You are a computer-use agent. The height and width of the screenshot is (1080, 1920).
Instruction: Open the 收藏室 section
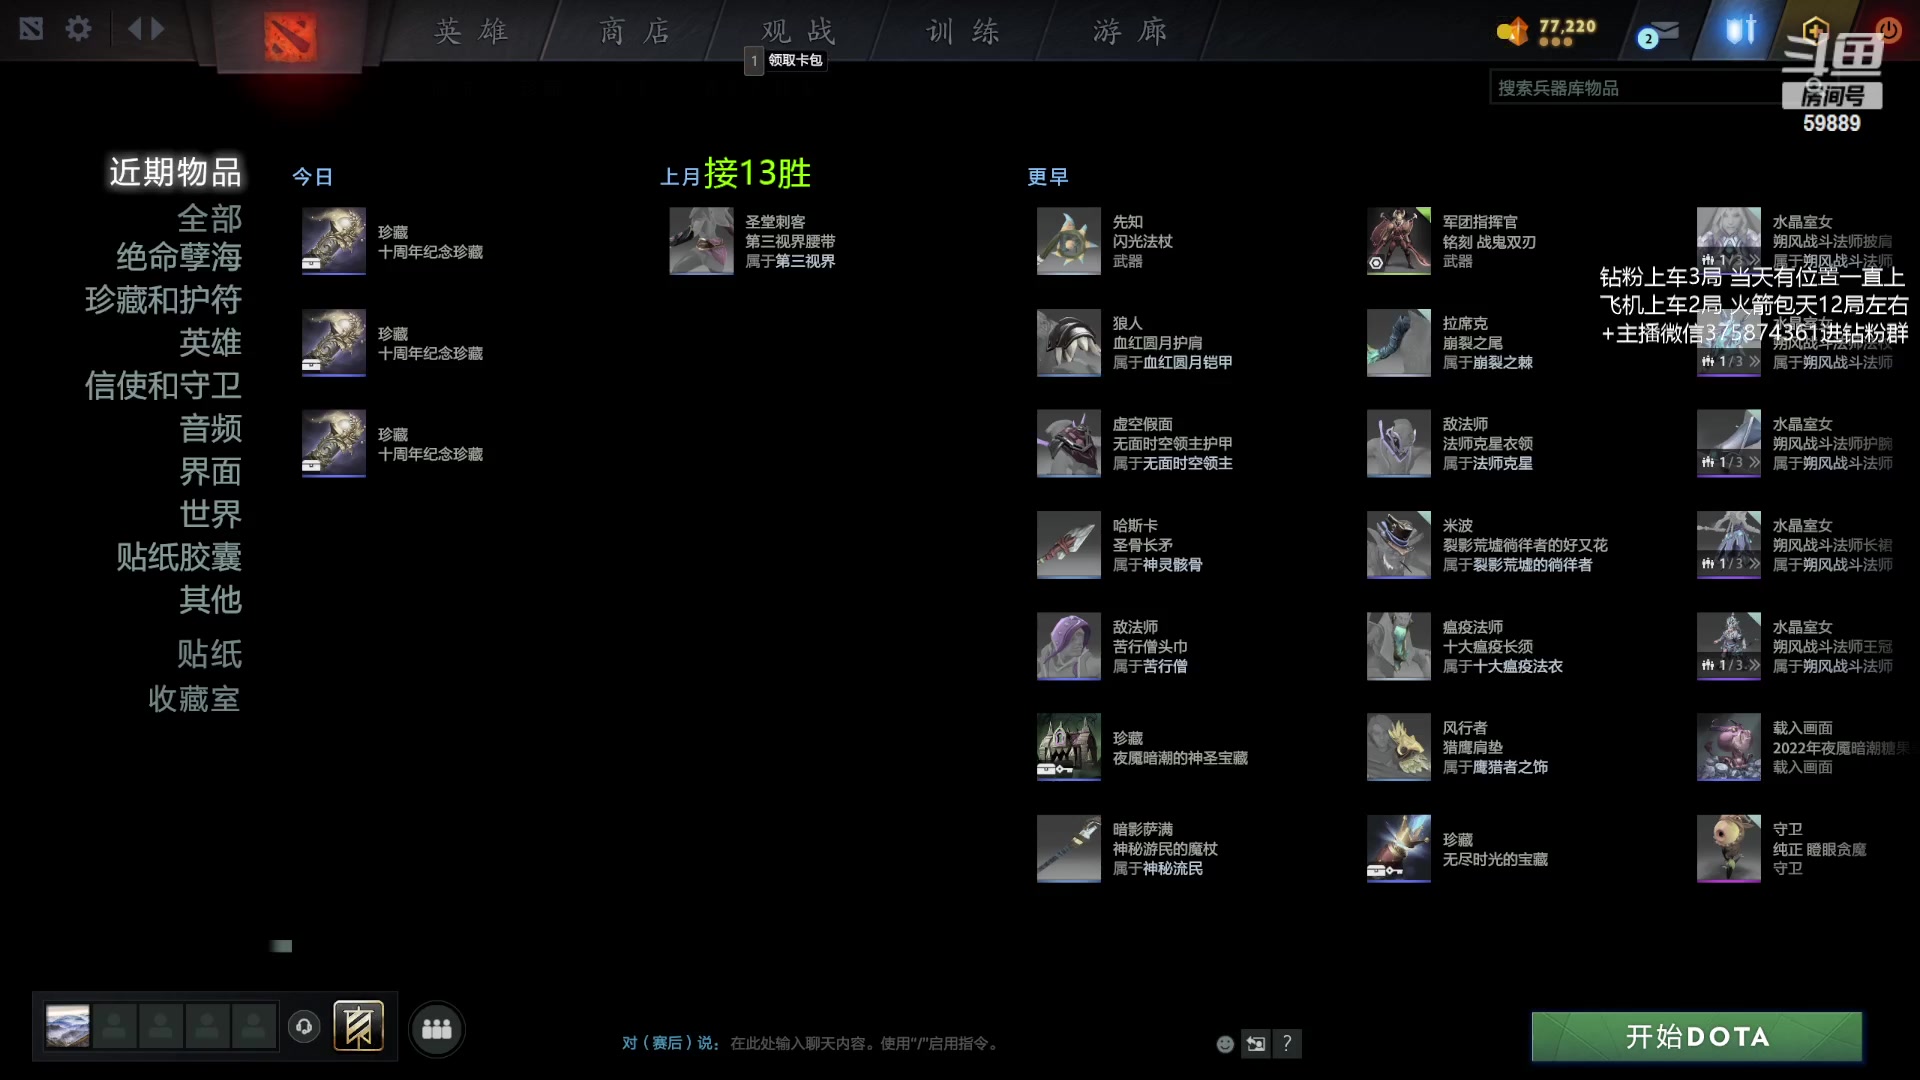(194, 699)
